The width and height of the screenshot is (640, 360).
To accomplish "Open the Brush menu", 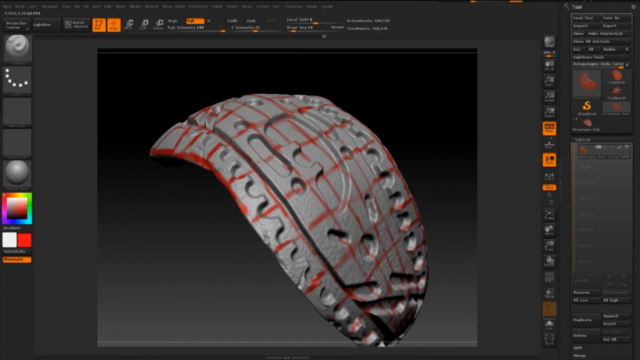I will 19,7.
